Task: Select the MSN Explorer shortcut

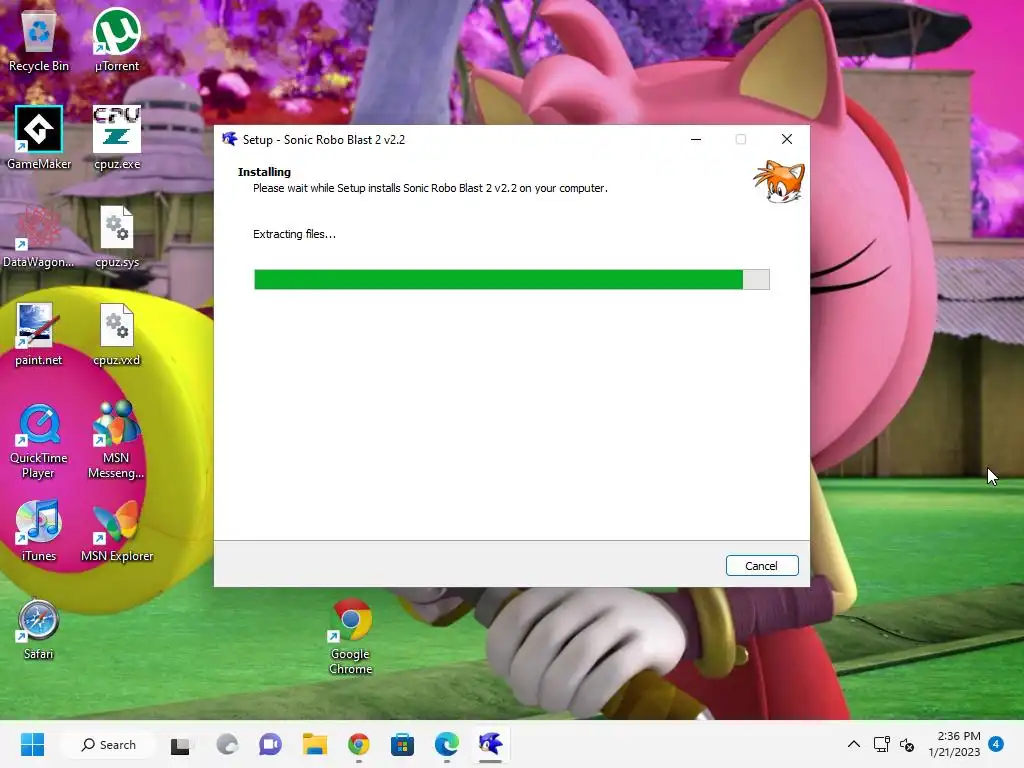Action: click(117, 530)
